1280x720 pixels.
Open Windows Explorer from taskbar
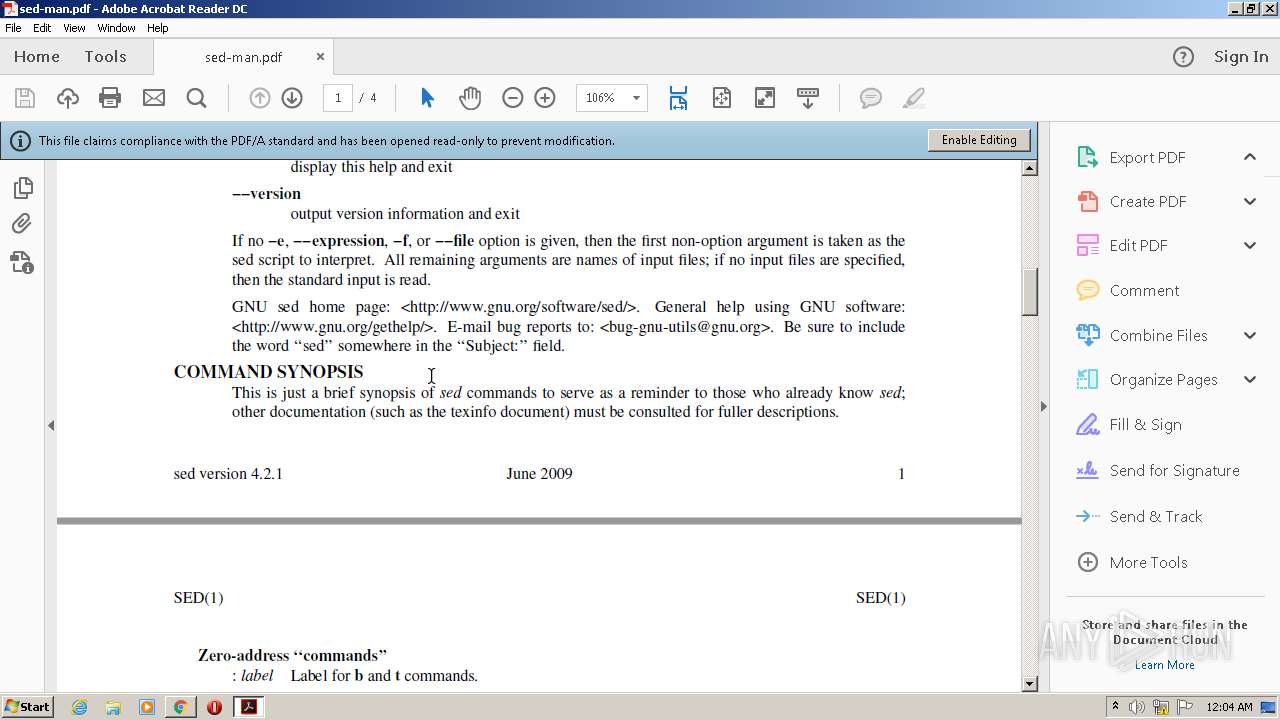pyautogui.click(x=113, y=707)
